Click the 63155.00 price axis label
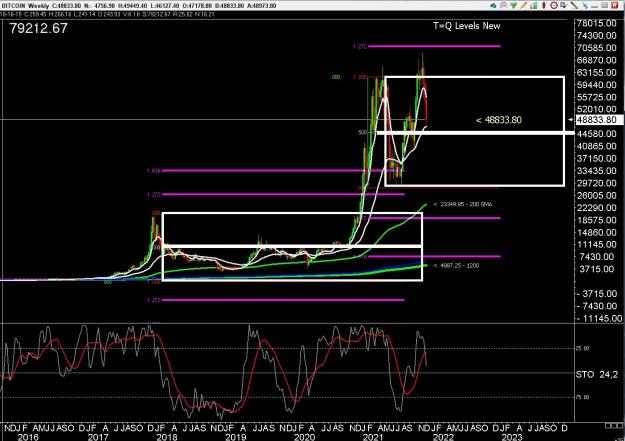625x441 pixels. 596,73
